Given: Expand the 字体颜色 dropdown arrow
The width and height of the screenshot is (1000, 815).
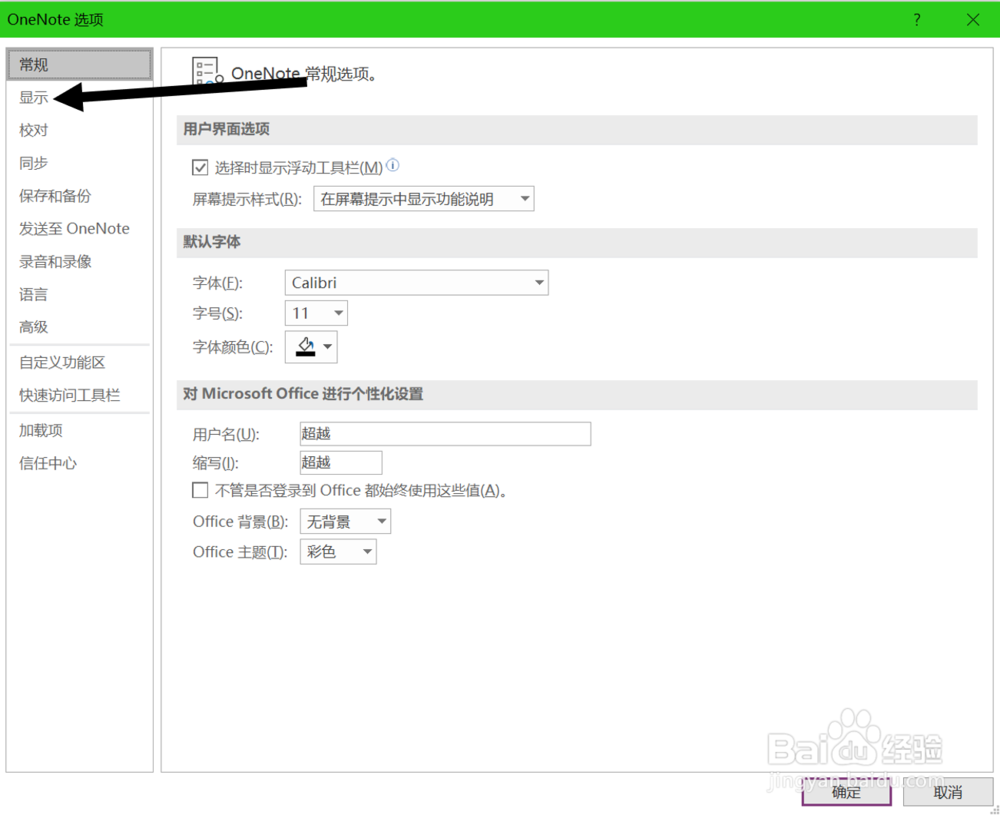Looking at the screenshot, I should point(328,347).
